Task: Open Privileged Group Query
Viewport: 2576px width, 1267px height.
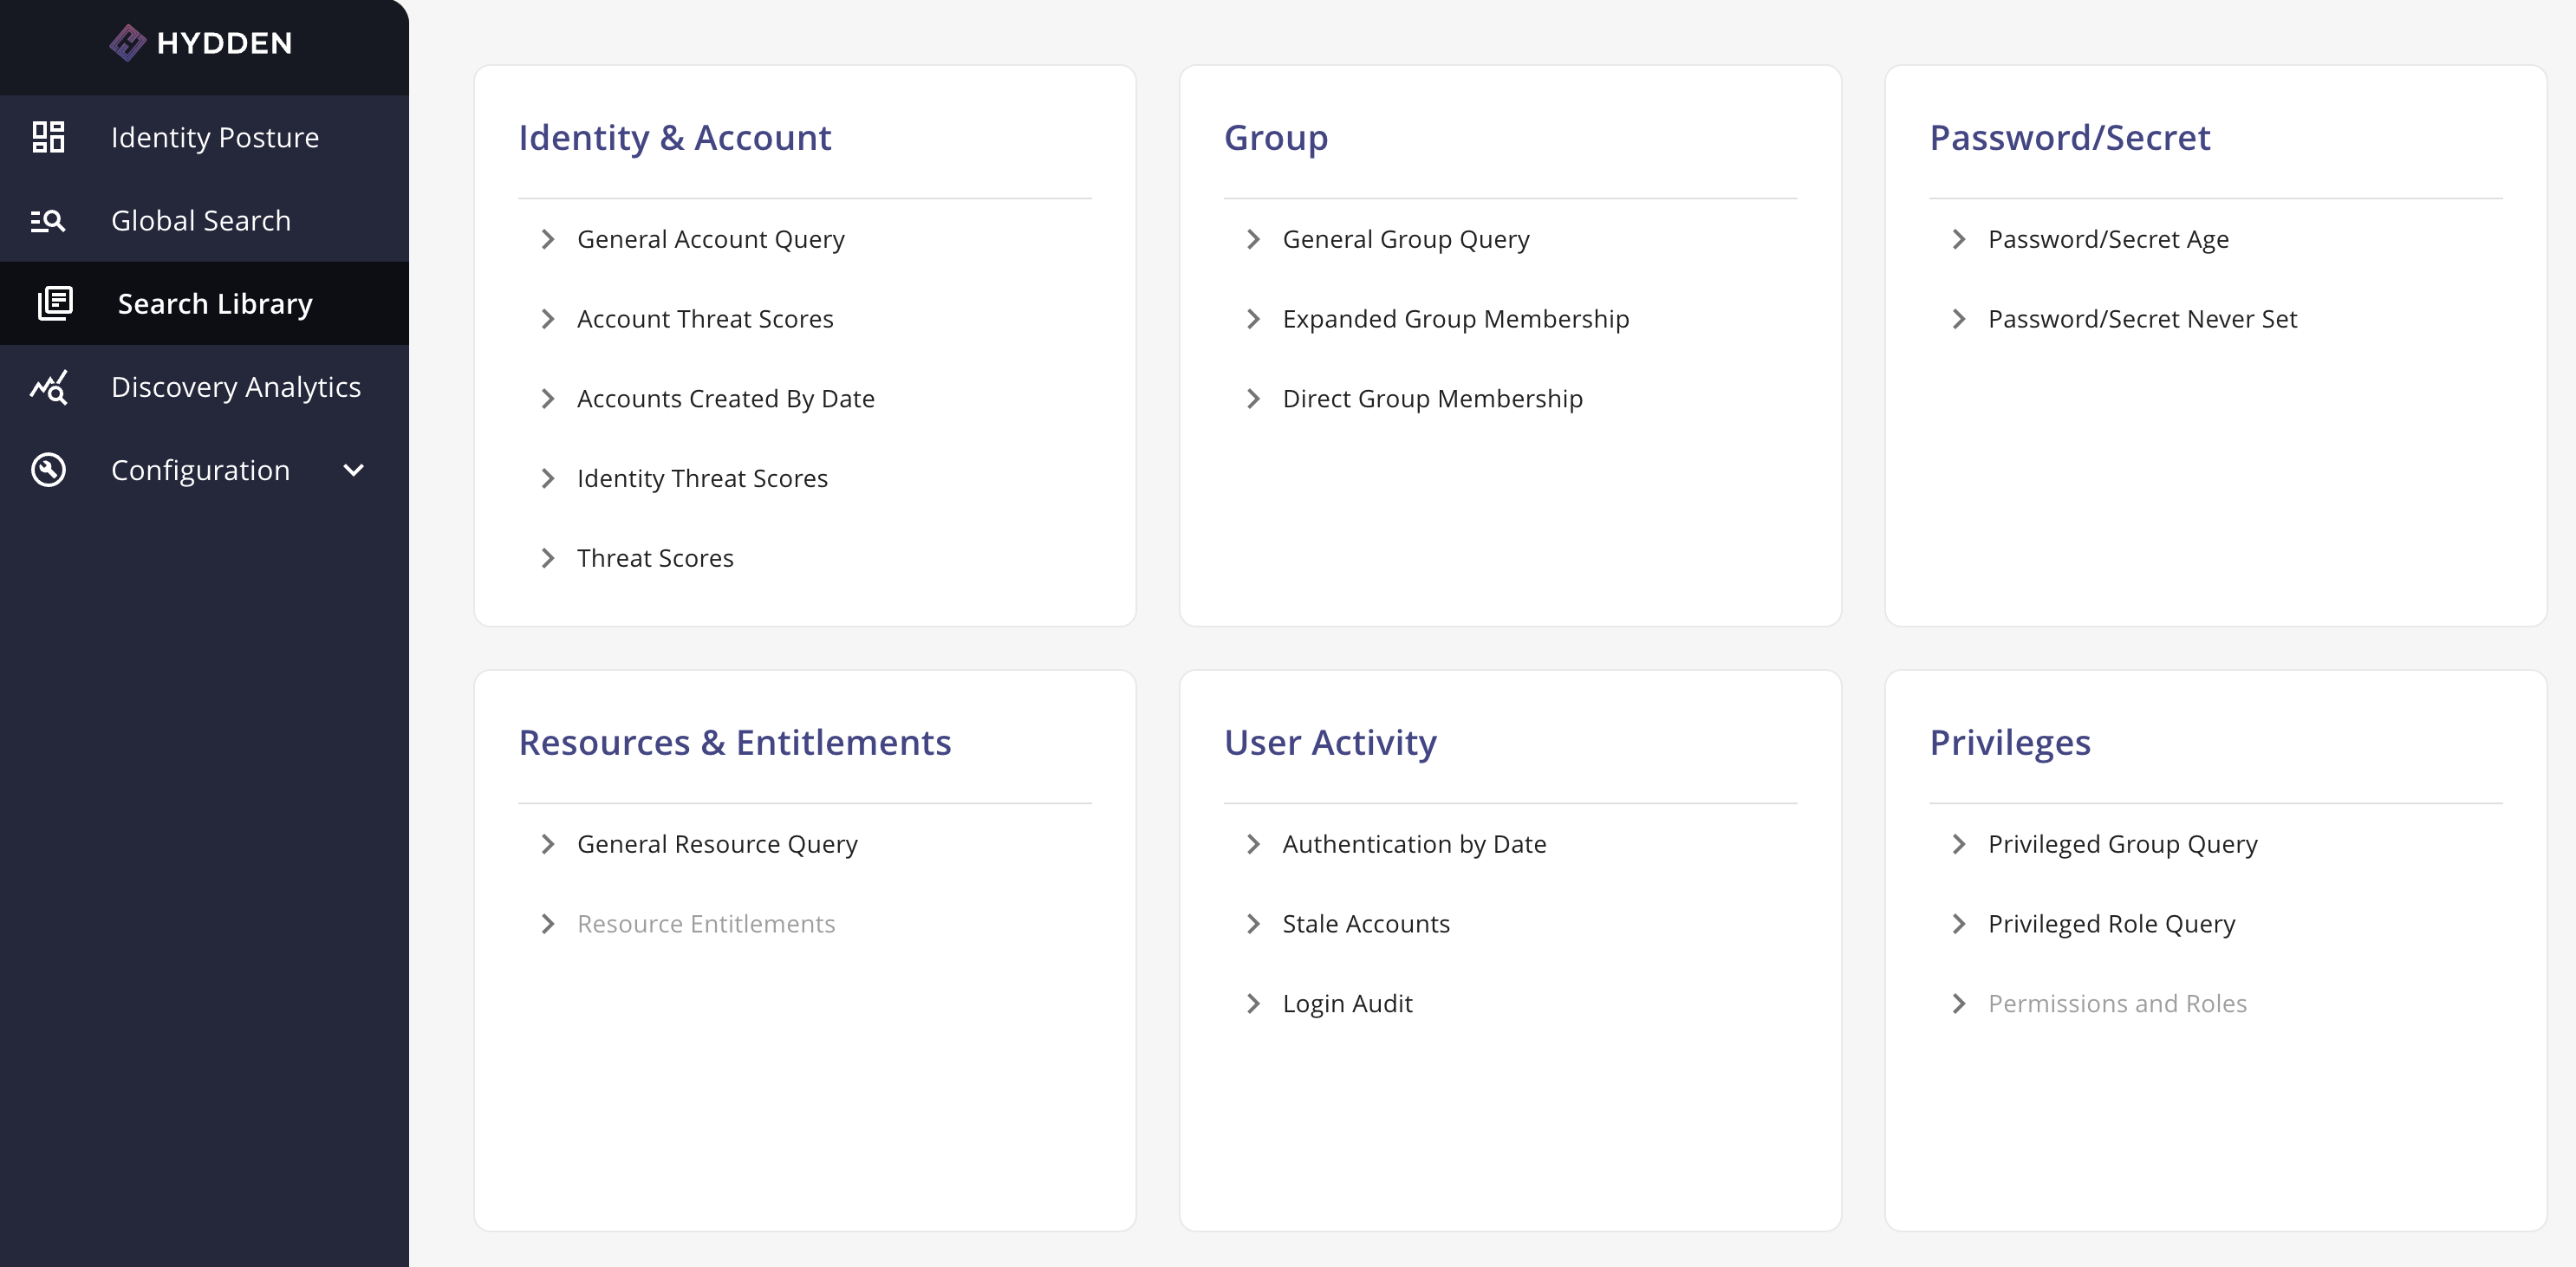Action: point(2122,844)
